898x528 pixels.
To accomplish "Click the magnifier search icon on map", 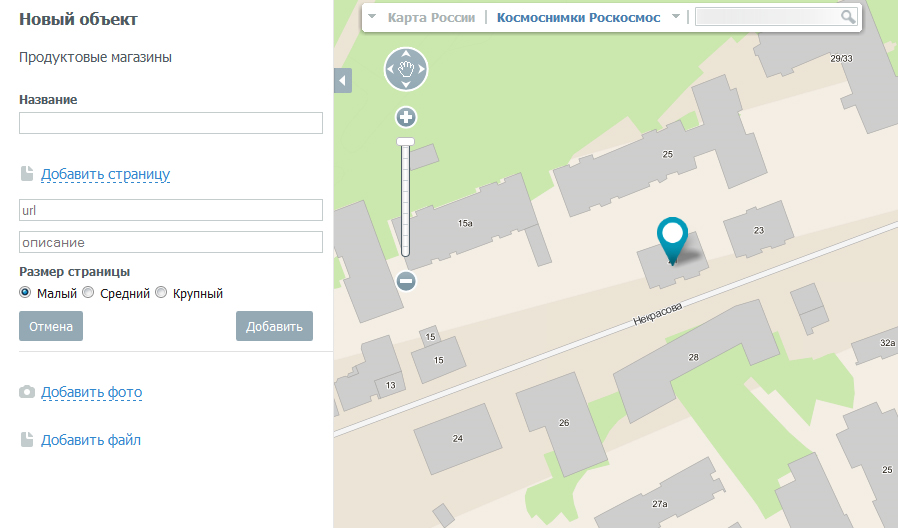I will [848, 17].
